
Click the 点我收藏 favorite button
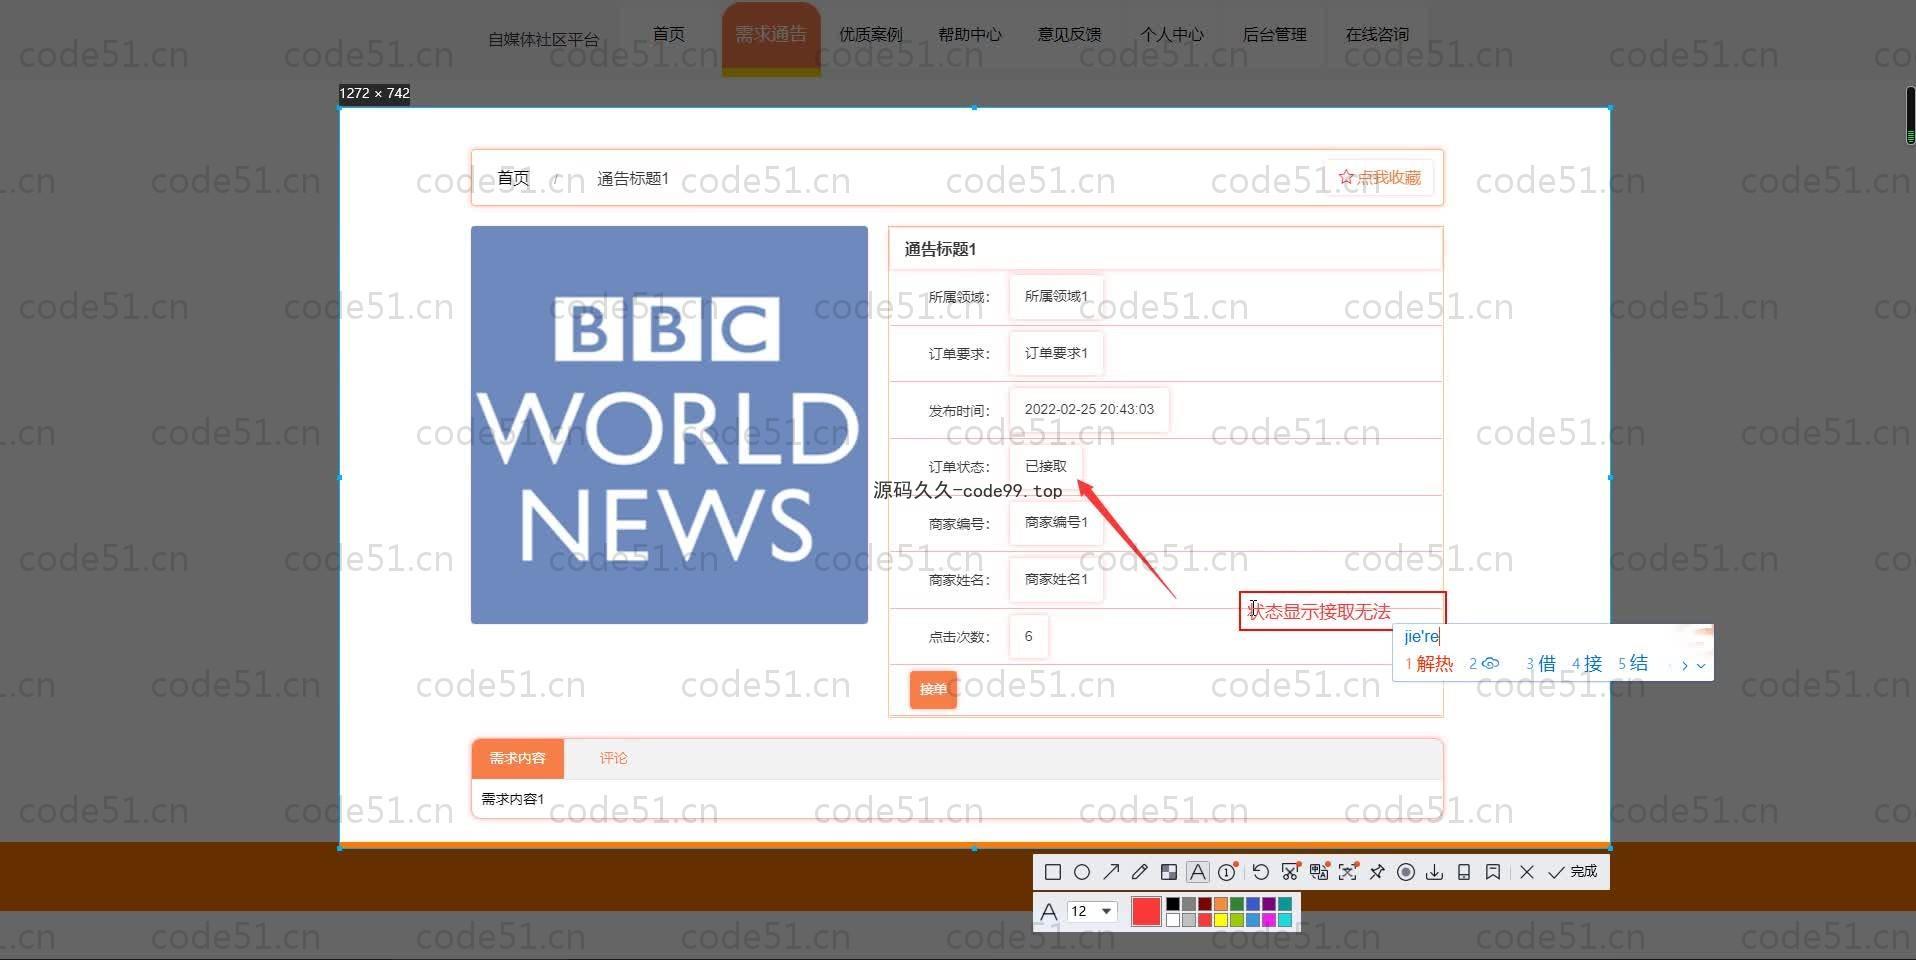1380,178
